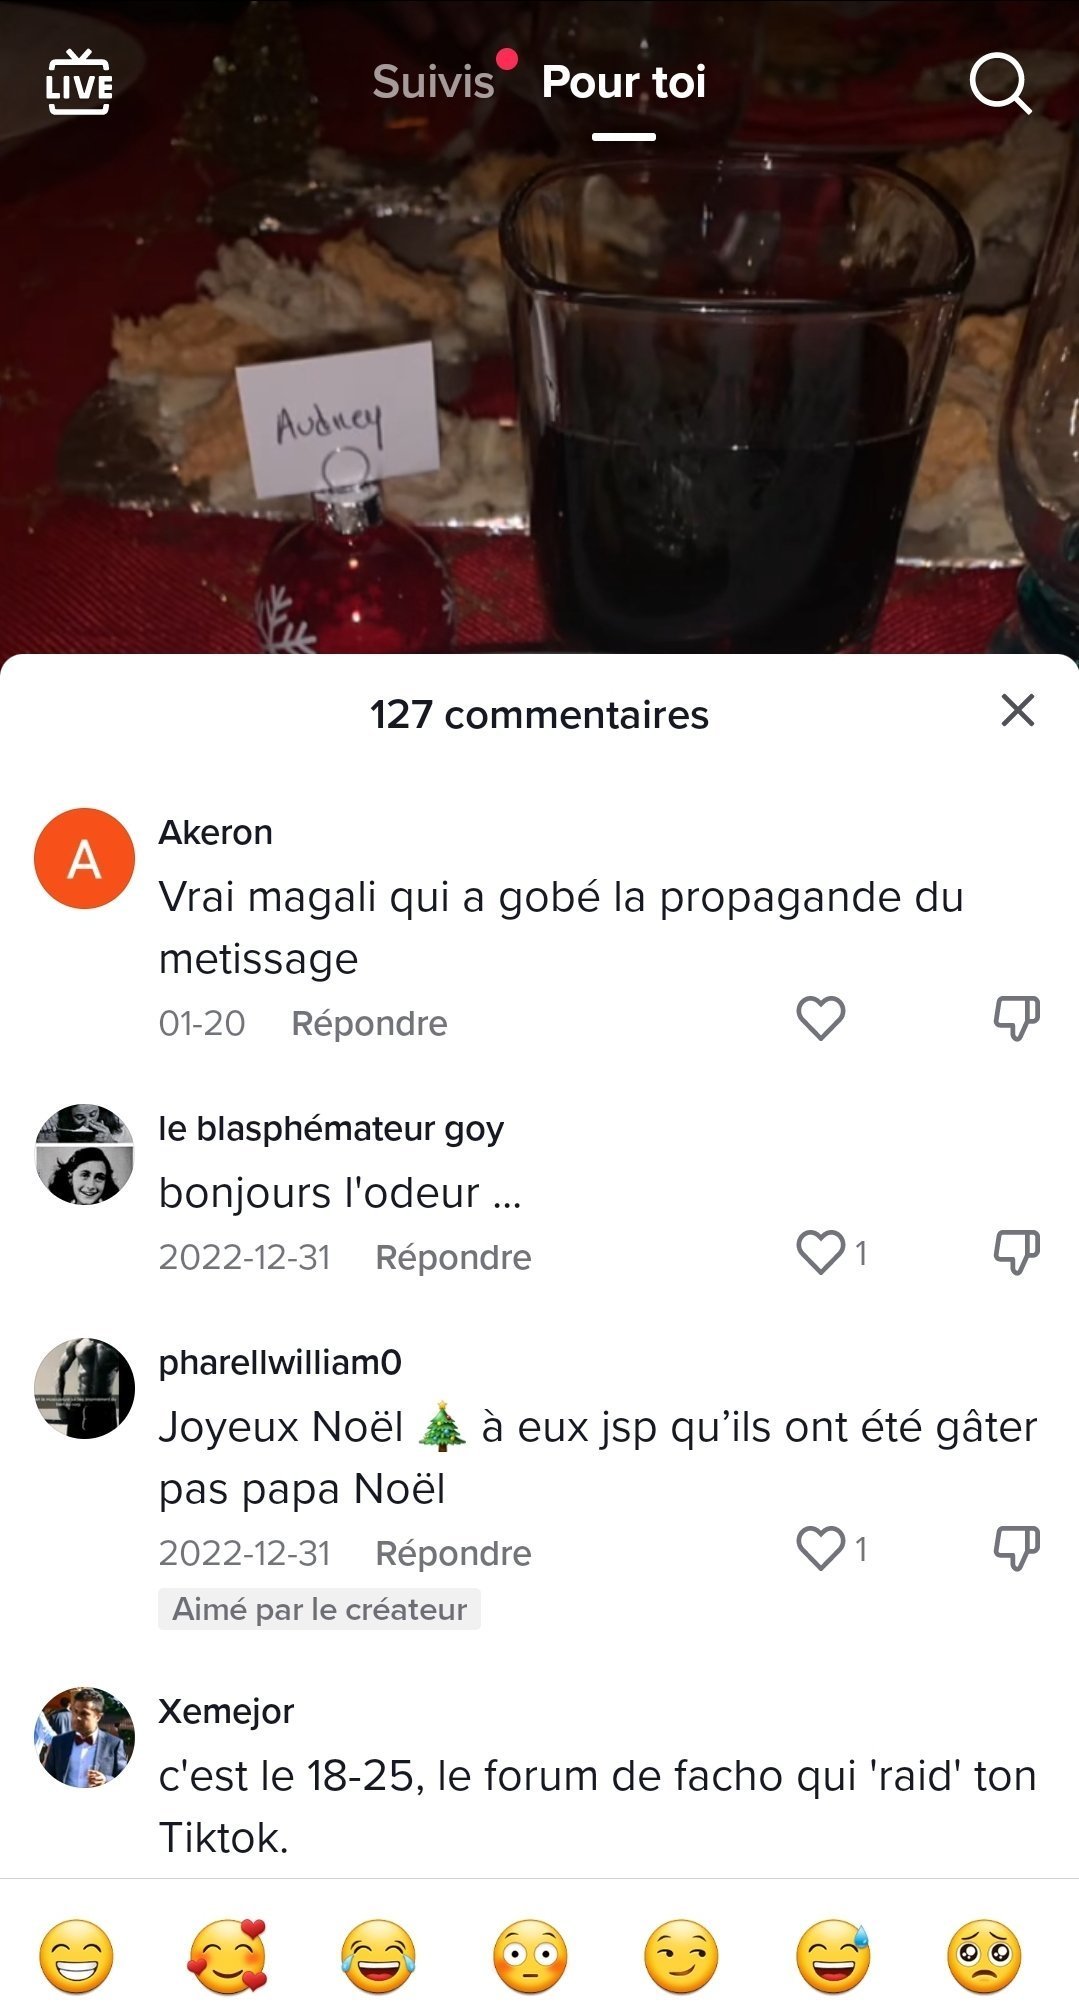
Task: Insert the grinning face emoji
Action: (76, 1956)
